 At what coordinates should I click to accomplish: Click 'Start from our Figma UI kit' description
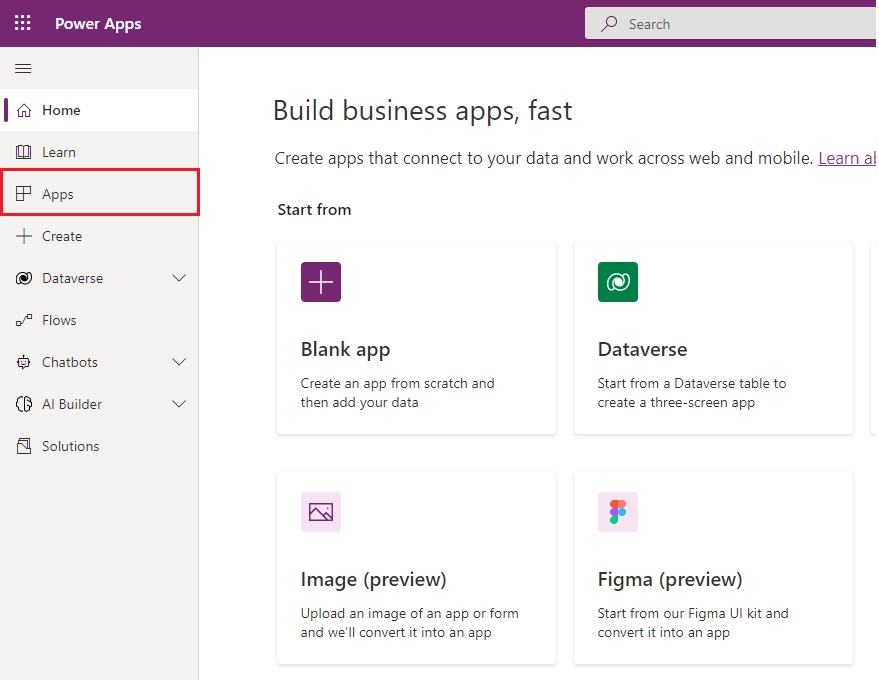(693, 623)
